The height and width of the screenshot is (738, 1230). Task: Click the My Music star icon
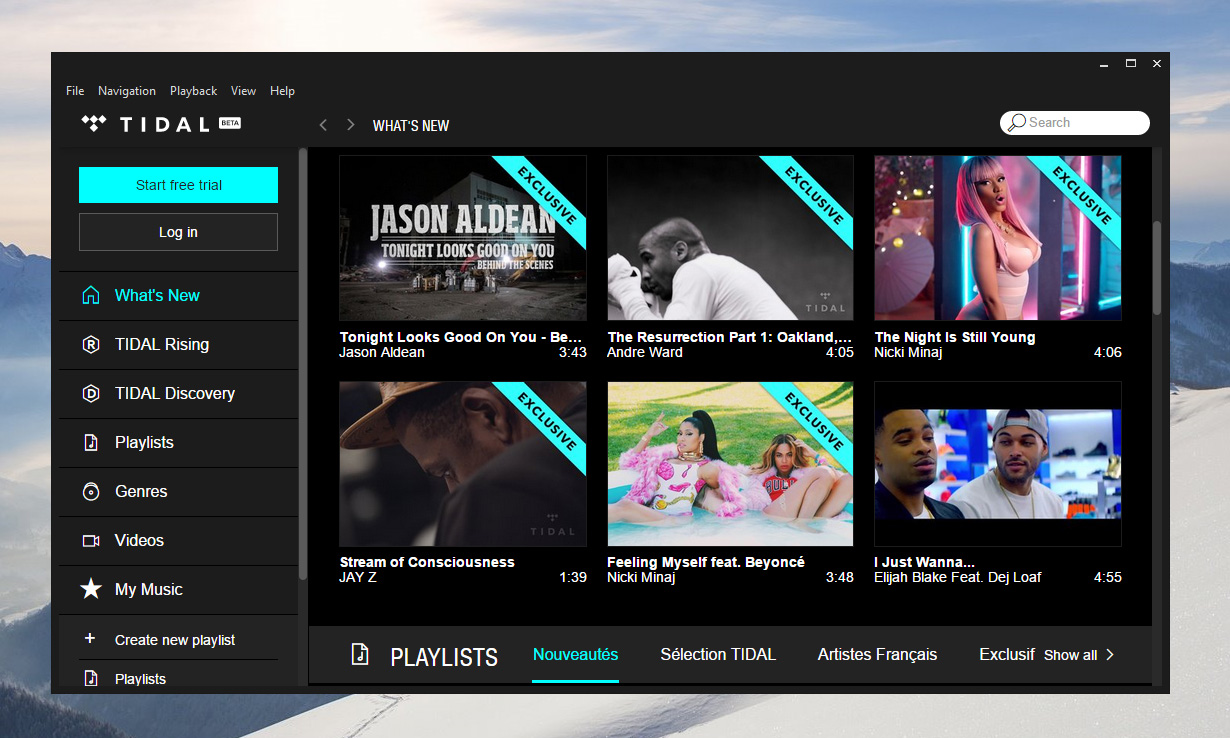91,590
